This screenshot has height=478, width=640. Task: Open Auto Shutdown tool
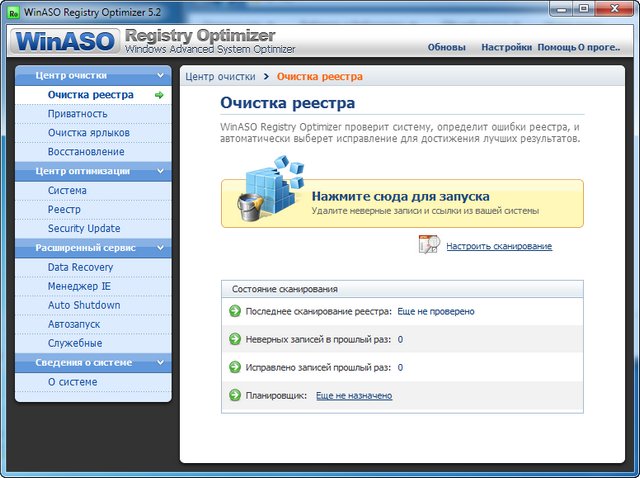93,305
